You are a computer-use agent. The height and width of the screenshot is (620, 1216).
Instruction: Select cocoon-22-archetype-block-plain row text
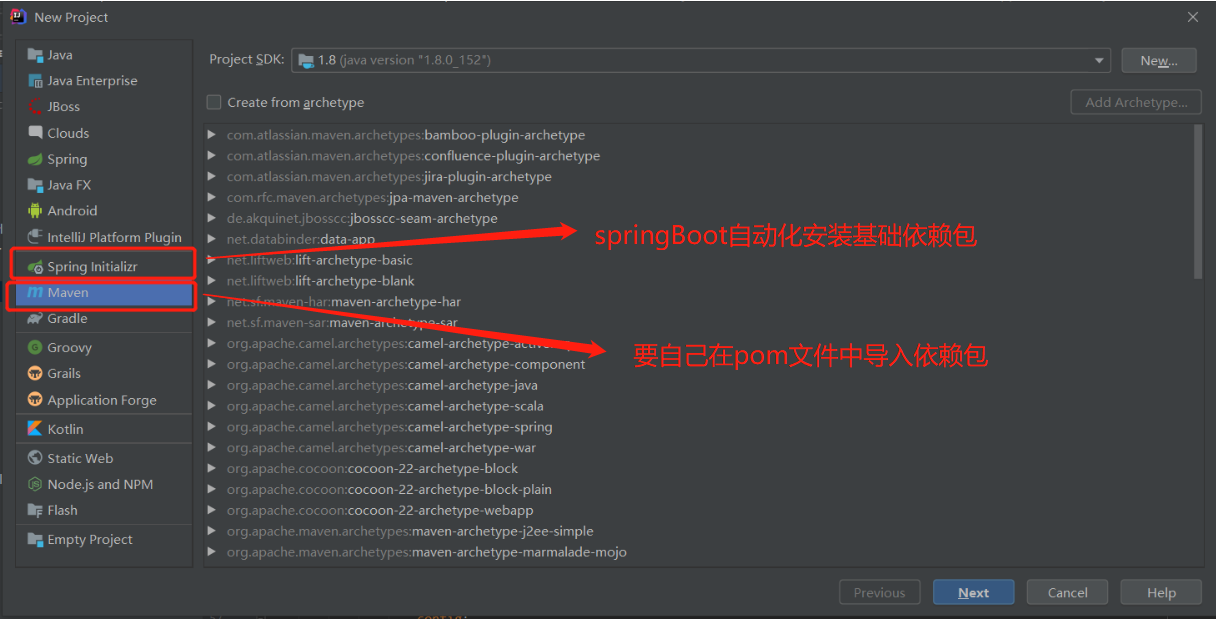(x=389, y=489)
